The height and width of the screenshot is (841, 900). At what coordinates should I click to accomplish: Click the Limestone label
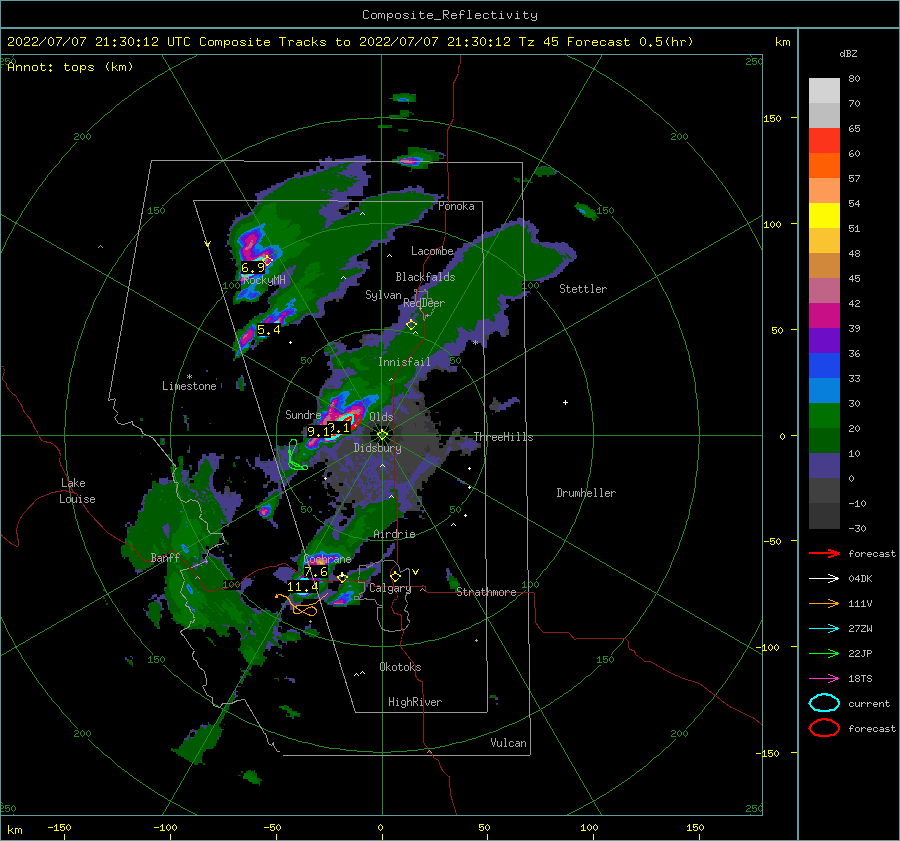[189, 386]
